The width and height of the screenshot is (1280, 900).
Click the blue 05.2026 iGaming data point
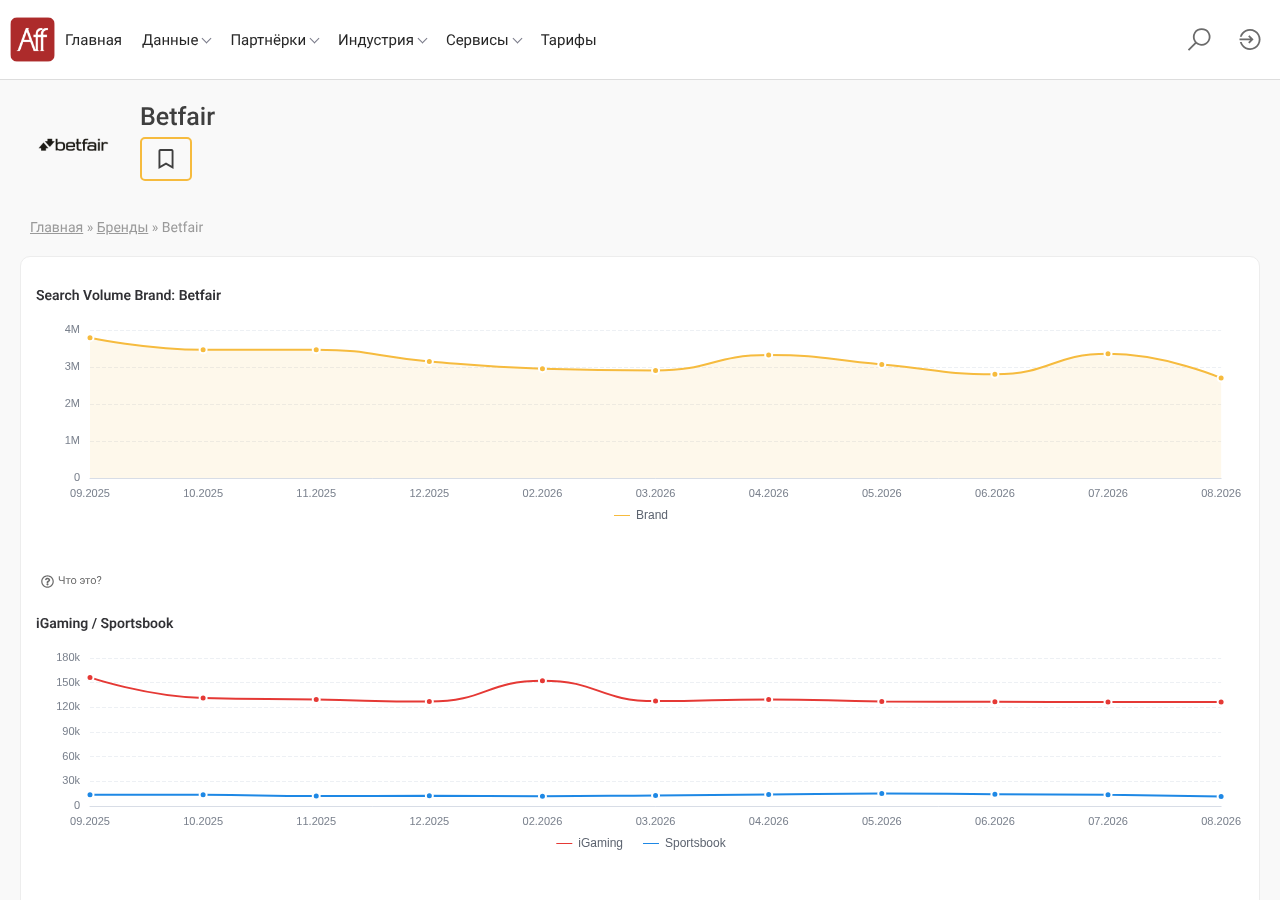pyautogui.click(x=882, y=794)
